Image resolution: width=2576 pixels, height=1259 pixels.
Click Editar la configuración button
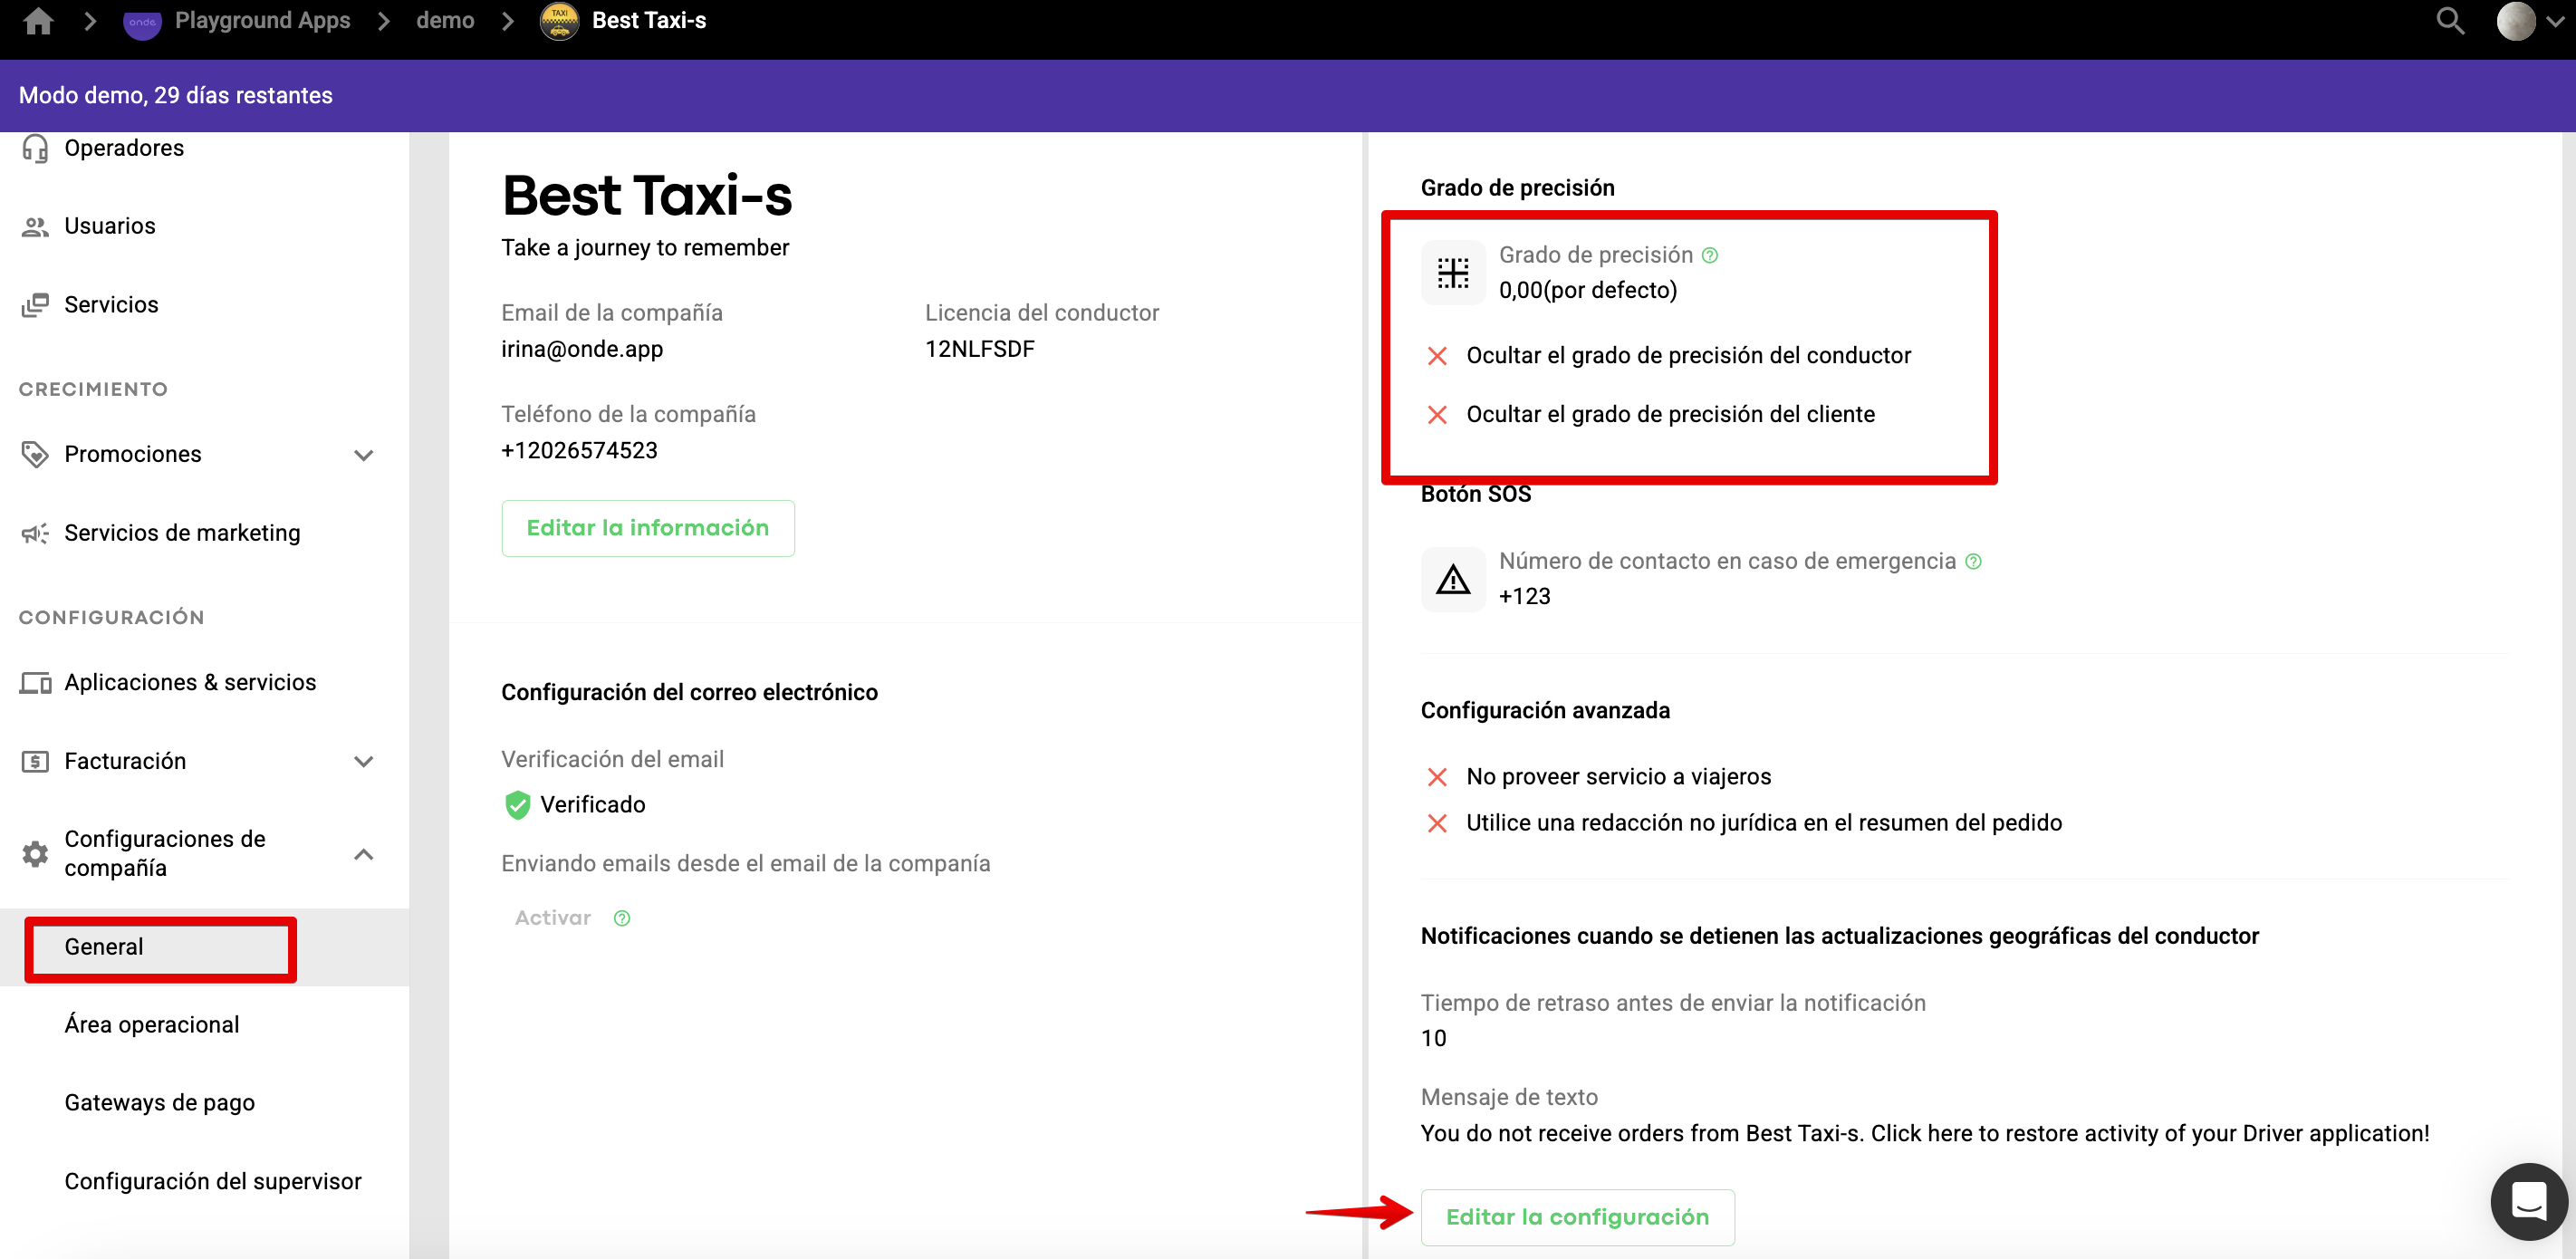1576,1216
